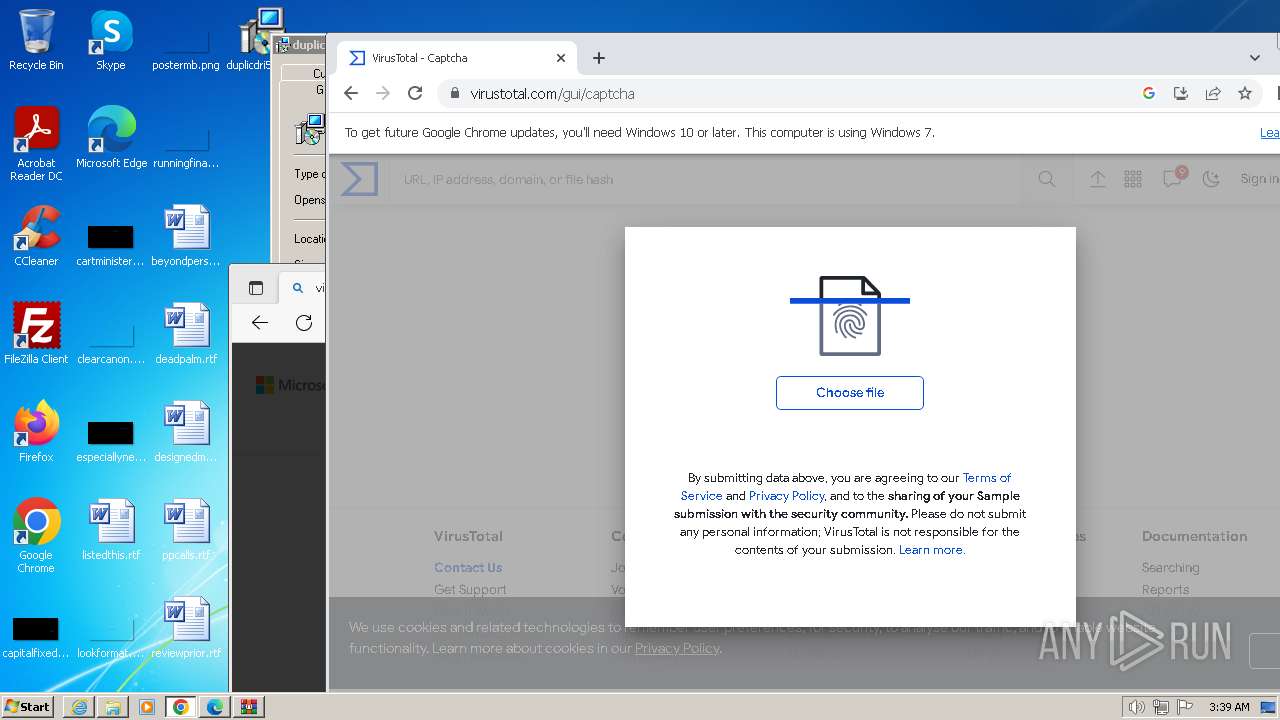This screenshot has width=1280, height=720.
Task: Open Internet Explorer from taskbar
Action: pos(79,707)
